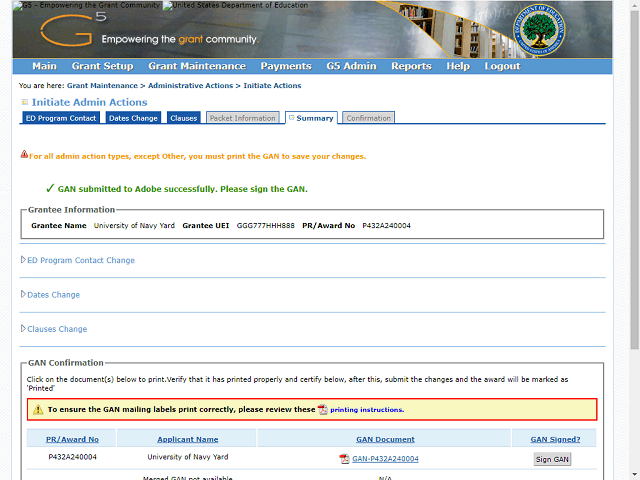Viewport: 640px width, 480px height.
Task: Click the red alert icon beside admin action warning
Action: tap(24, 154)
